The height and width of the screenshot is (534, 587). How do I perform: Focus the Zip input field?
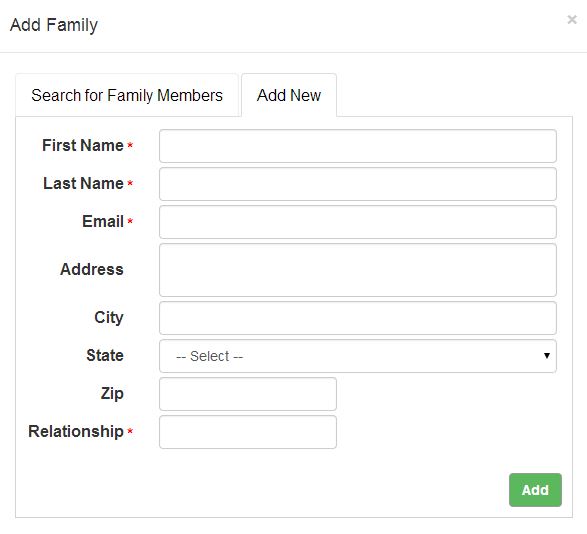coord(248,394)
